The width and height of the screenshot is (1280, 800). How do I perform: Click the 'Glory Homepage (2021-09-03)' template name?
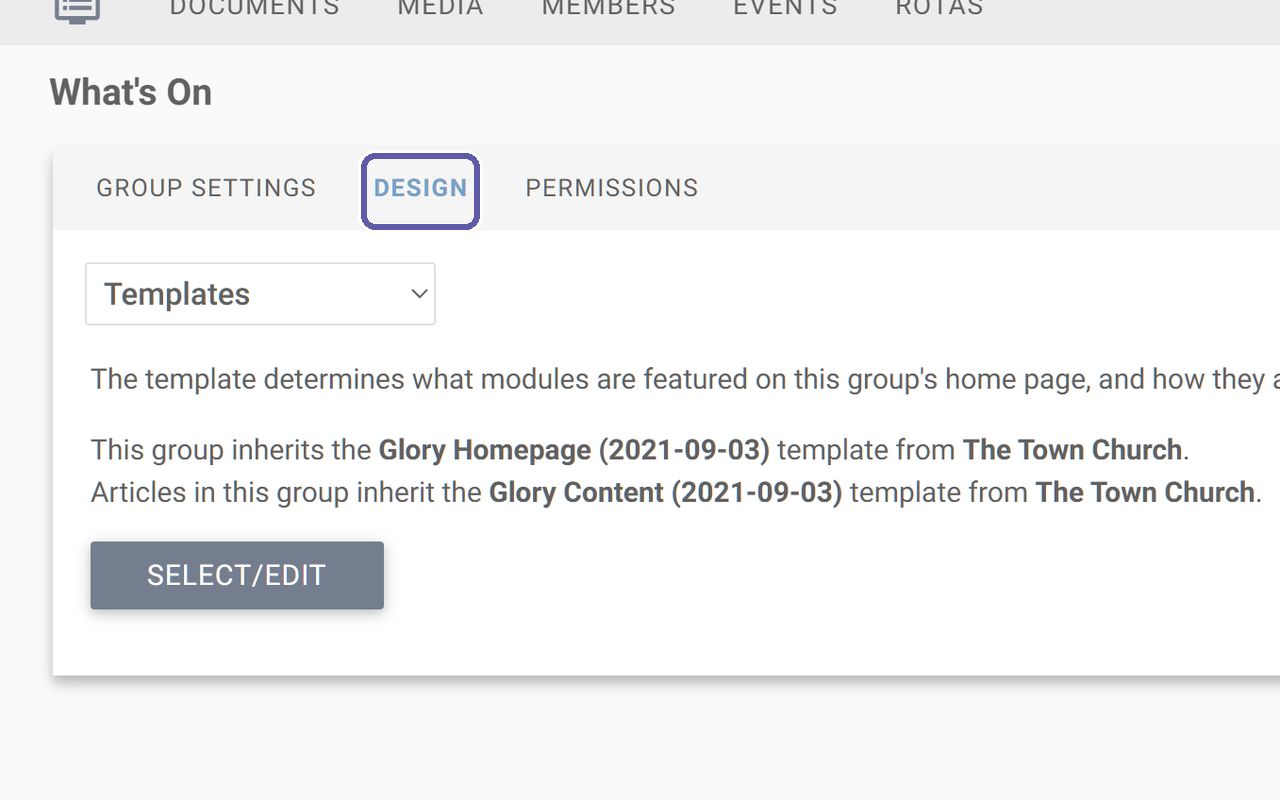coord(574,450)
